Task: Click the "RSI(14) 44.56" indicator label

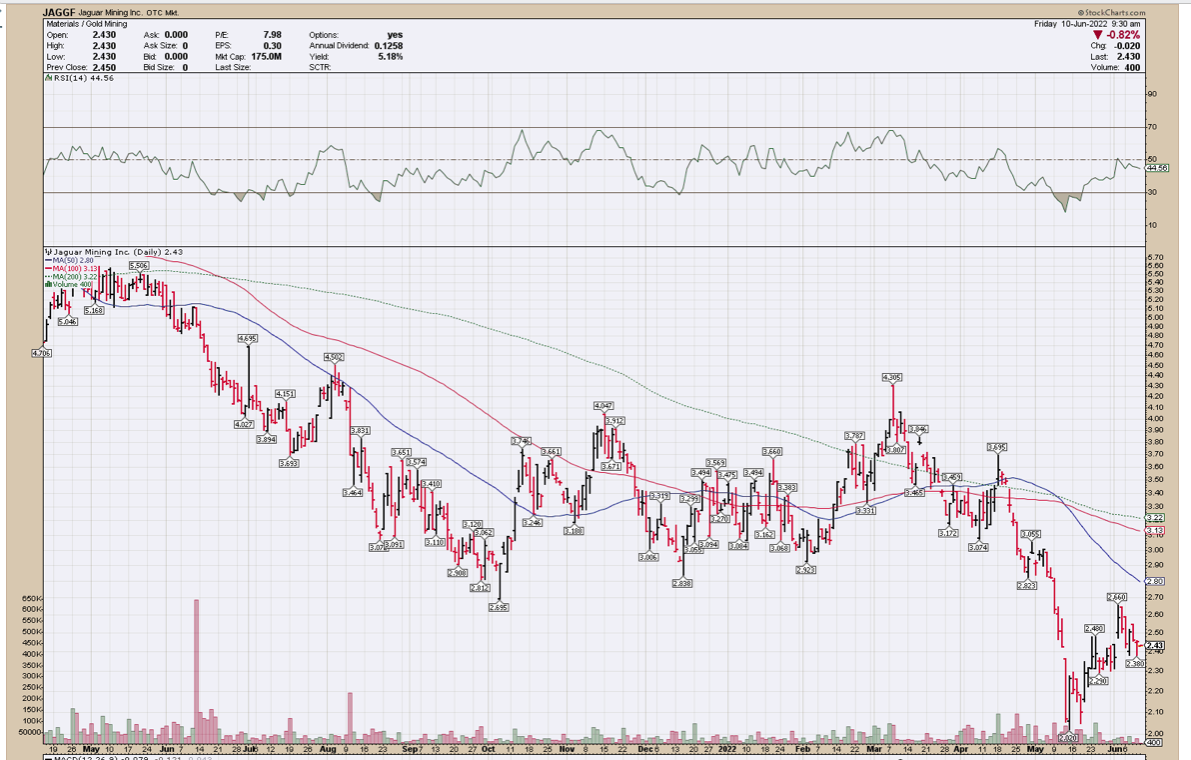Action: point(84,77)
